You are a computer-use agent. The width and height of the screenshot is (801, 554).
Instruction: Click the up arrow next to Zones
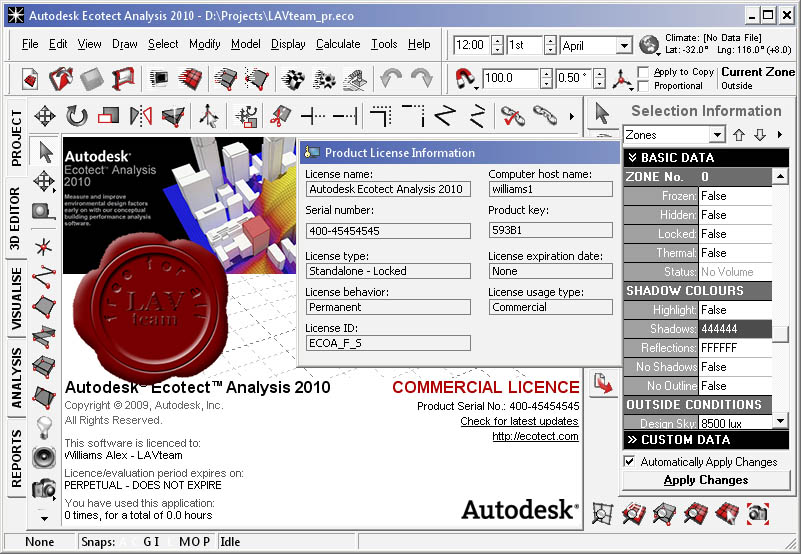pos(739,135)
